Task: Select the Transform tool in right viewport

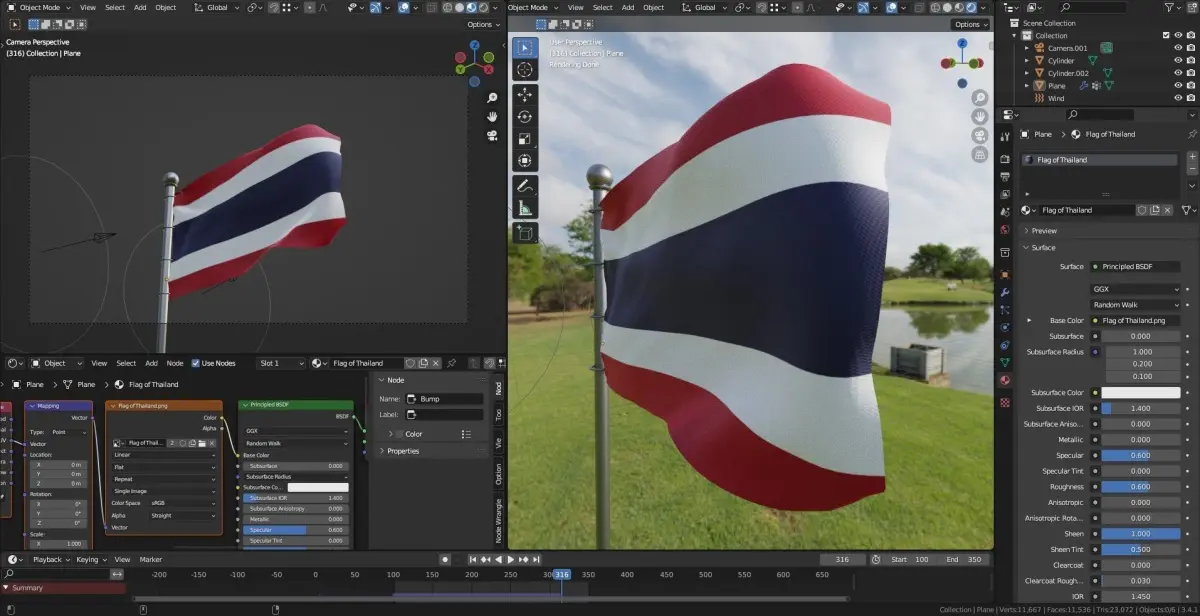Action: pos(525,162)
